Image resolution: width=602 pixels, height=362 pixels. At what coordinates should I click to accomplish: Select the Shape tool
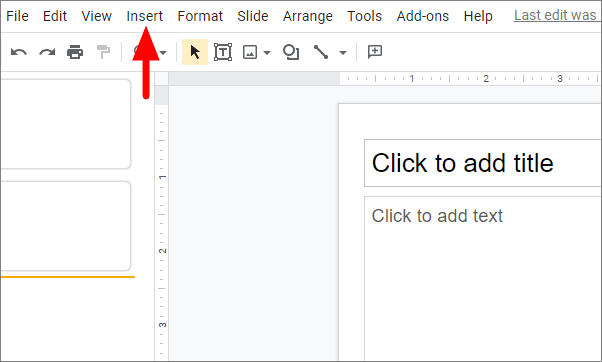[x=291, y=52]
